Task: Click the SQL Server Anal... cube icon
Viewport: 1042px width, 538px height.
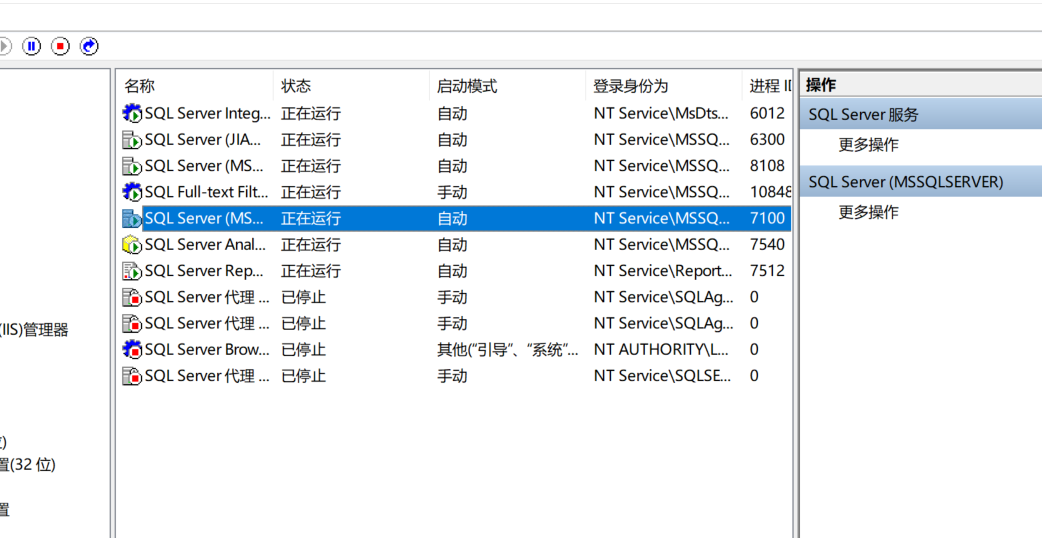Action: click(132, 245)
